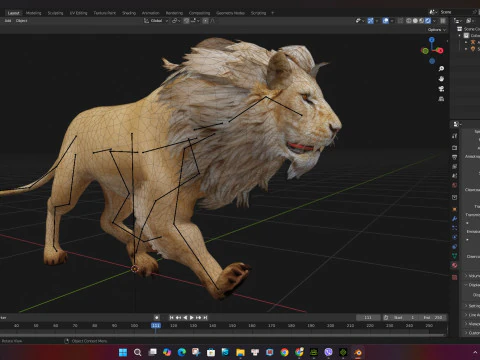The width and height of the screenshot is (480, 360).
Task: Open the Modifiers wrench tab
Action: (x=455, y=219)
